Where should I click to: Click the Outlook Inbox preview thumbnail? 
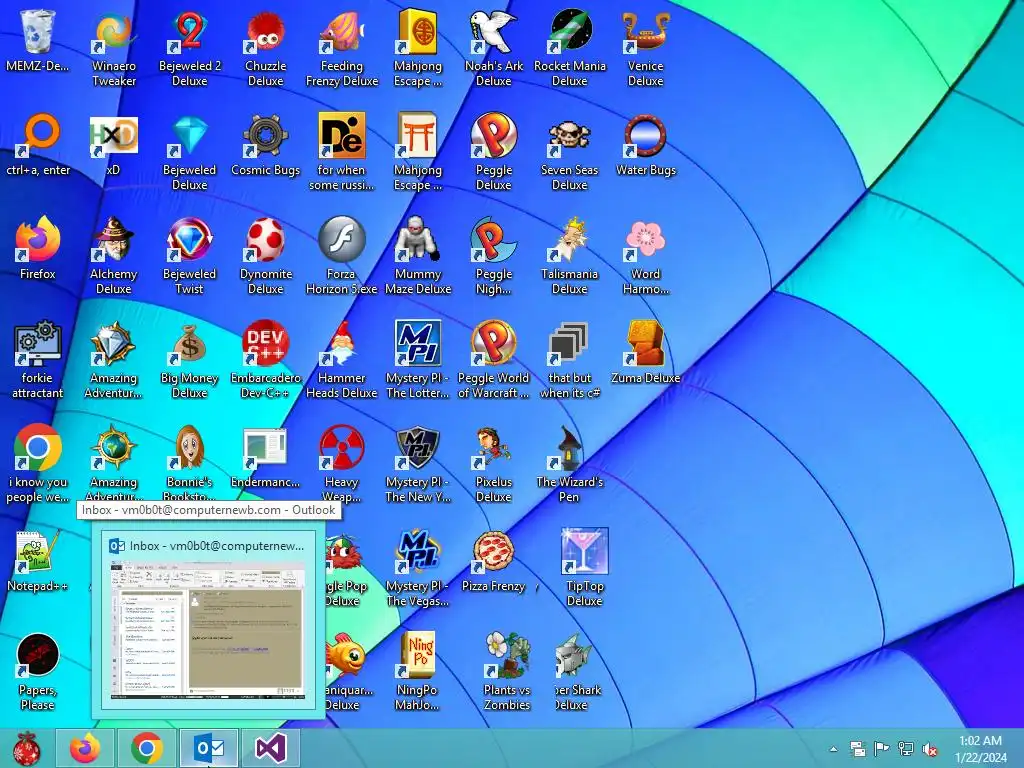point(207,632)
